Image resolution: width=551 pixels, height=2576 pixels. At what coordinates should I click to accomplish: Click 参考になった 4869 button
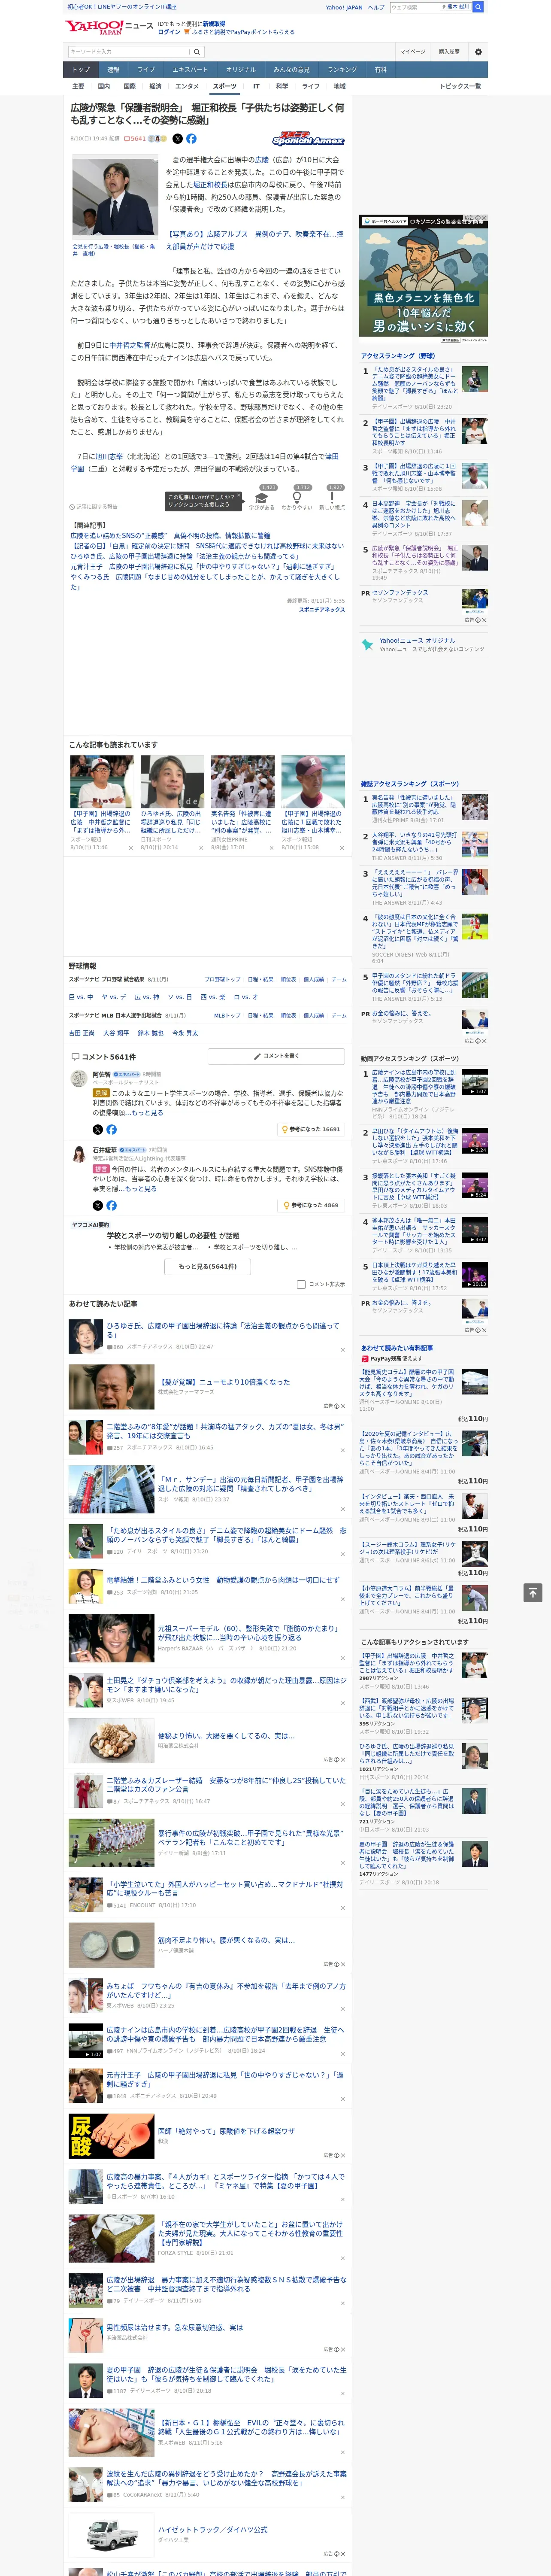pyautogui.click(x=311, y=1206)
